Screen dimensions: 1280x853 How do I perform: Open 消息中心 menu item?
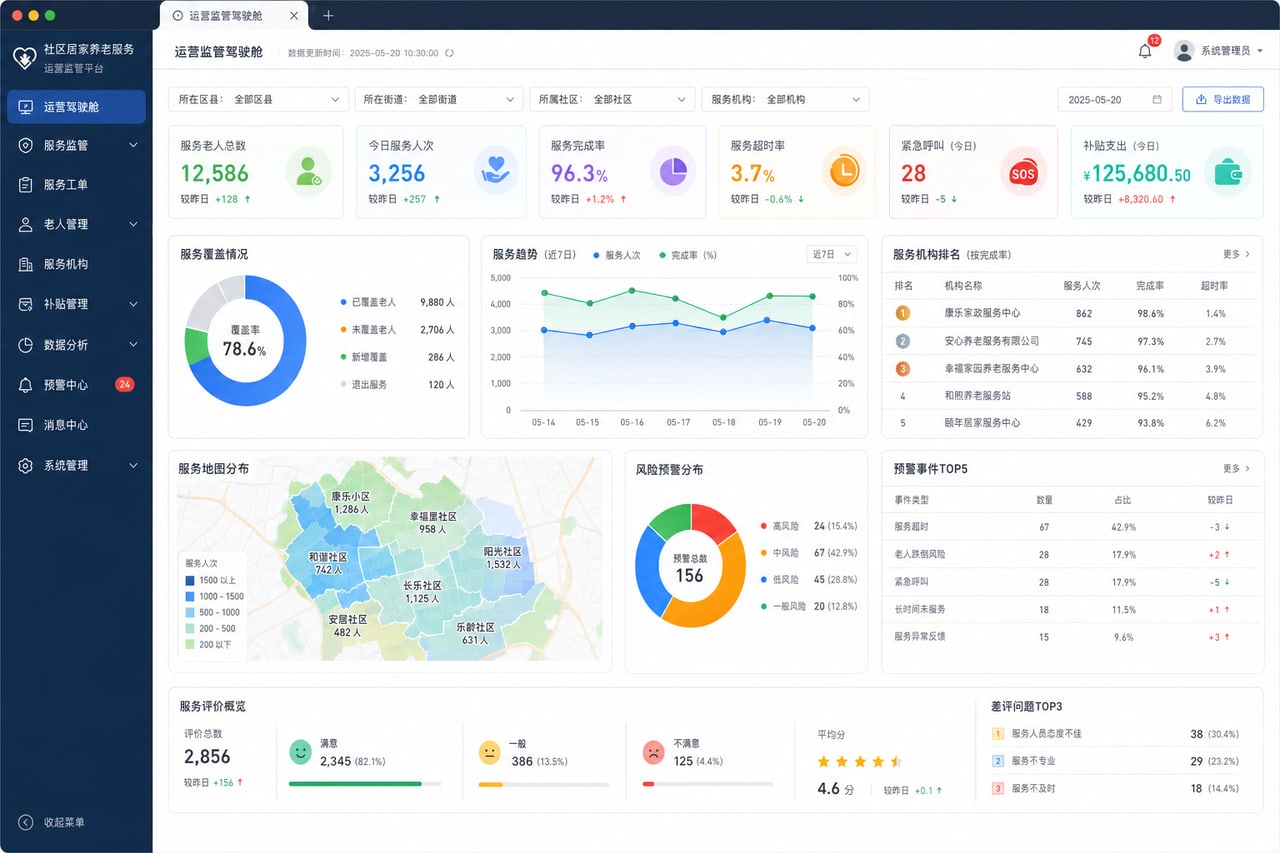click(x=76, y=425)
